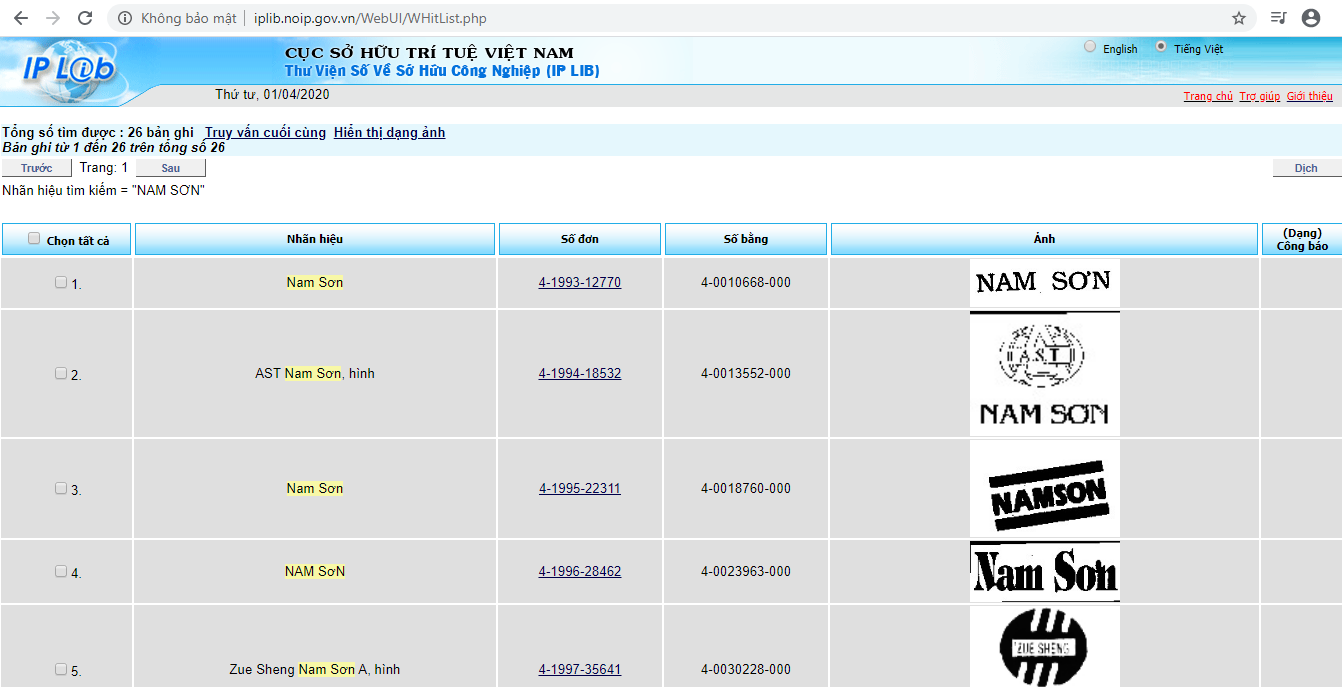This screenshot has width=1342, height=687.
Task: Click the Nam Sơn label in row 3
Action: tap(315, 488)
